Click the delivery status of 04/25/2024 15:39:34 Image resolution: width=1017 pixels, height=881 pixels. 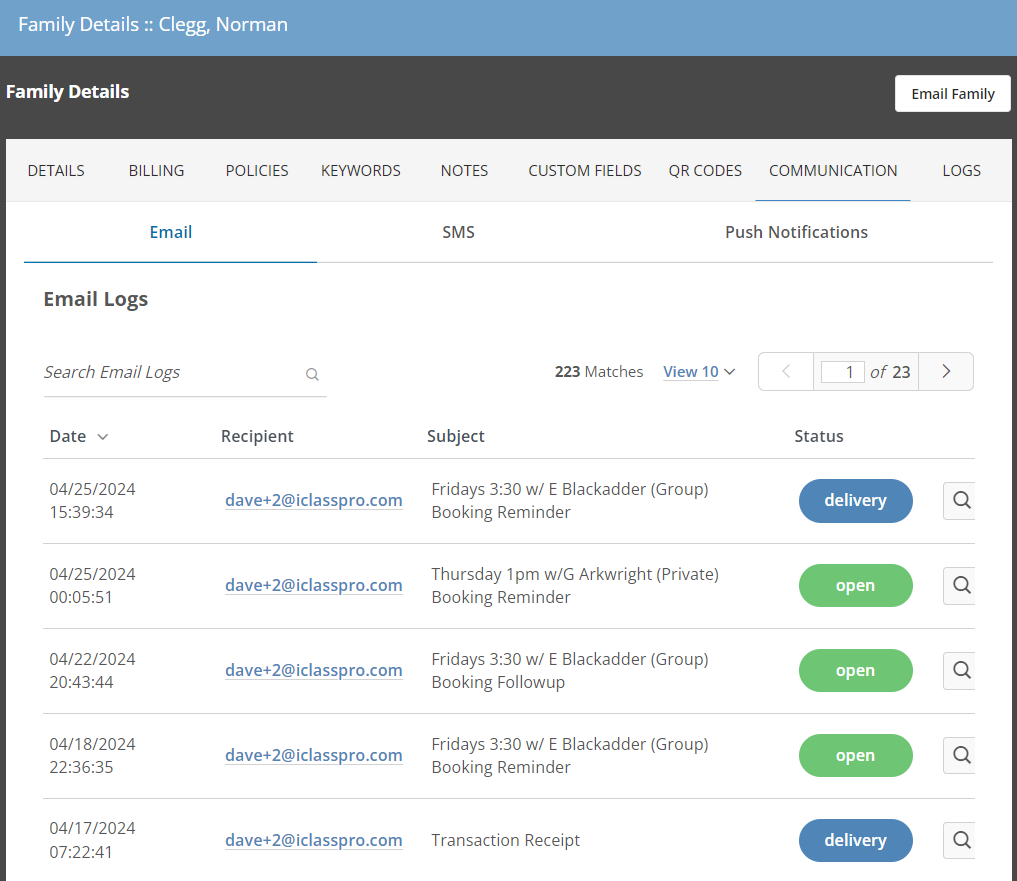tap(855, 501)
